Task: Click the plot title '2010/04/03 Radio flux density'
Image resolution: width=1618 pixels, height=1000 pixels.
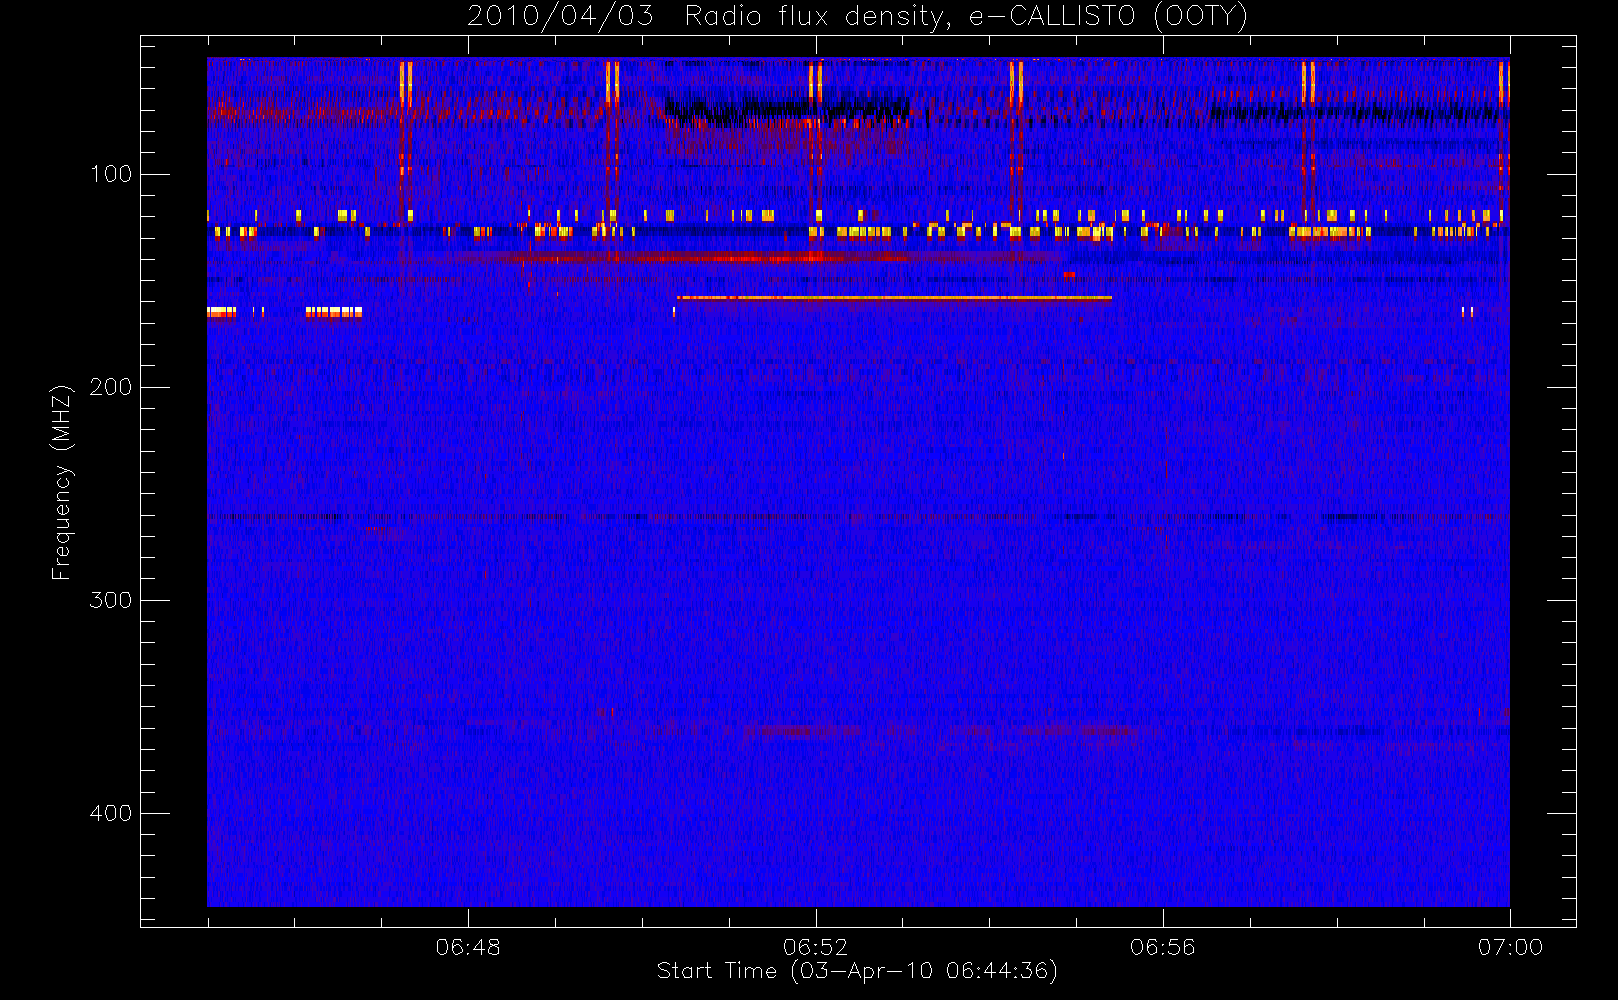Action: 857,17
